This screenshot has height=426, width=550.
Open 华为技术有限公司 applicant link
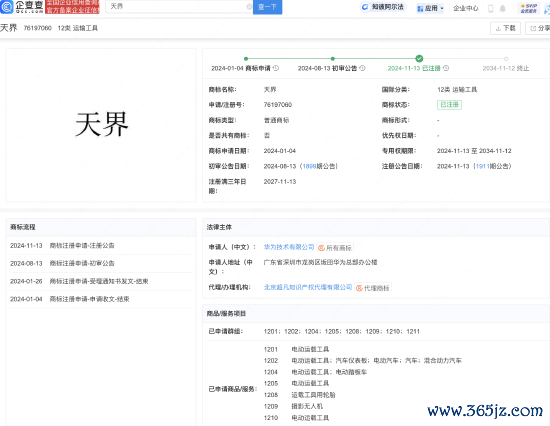289,247
